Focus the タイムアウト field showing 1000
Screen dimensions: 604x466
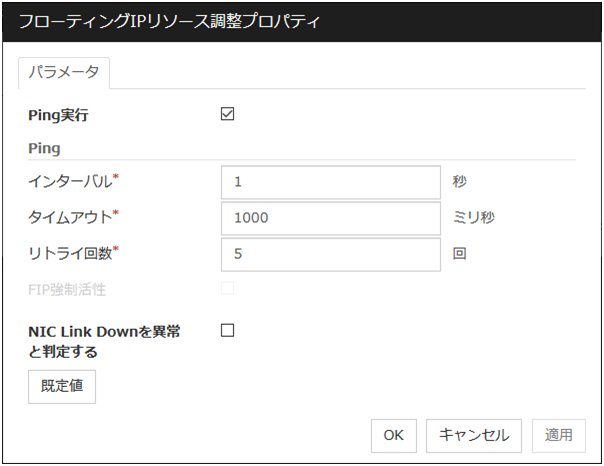[x=330, y=218]
